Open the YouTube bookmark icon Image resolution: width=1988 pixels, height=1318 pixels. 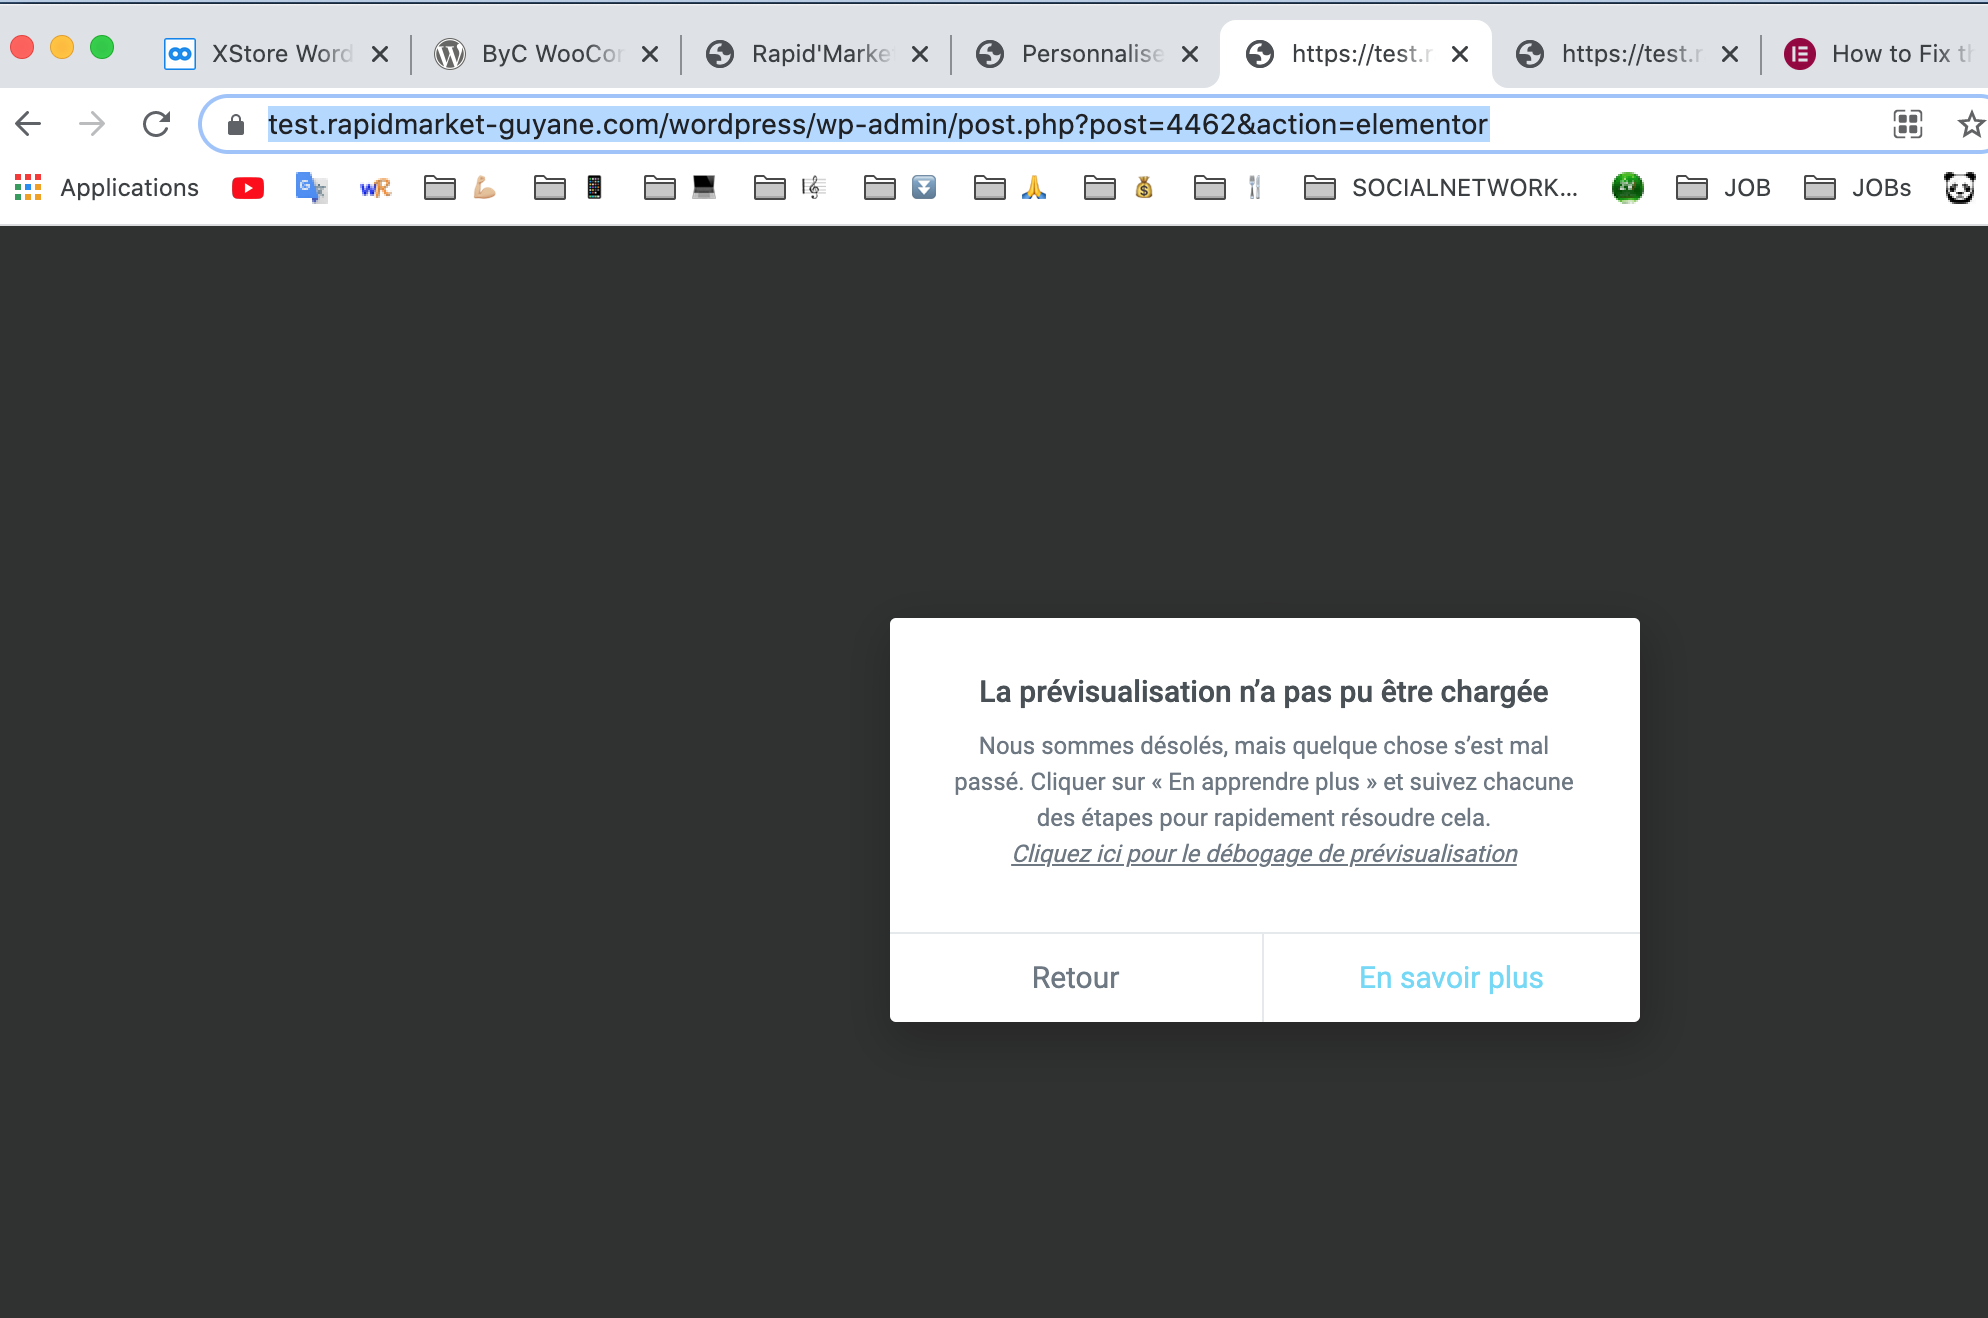[x=247, y=188]
